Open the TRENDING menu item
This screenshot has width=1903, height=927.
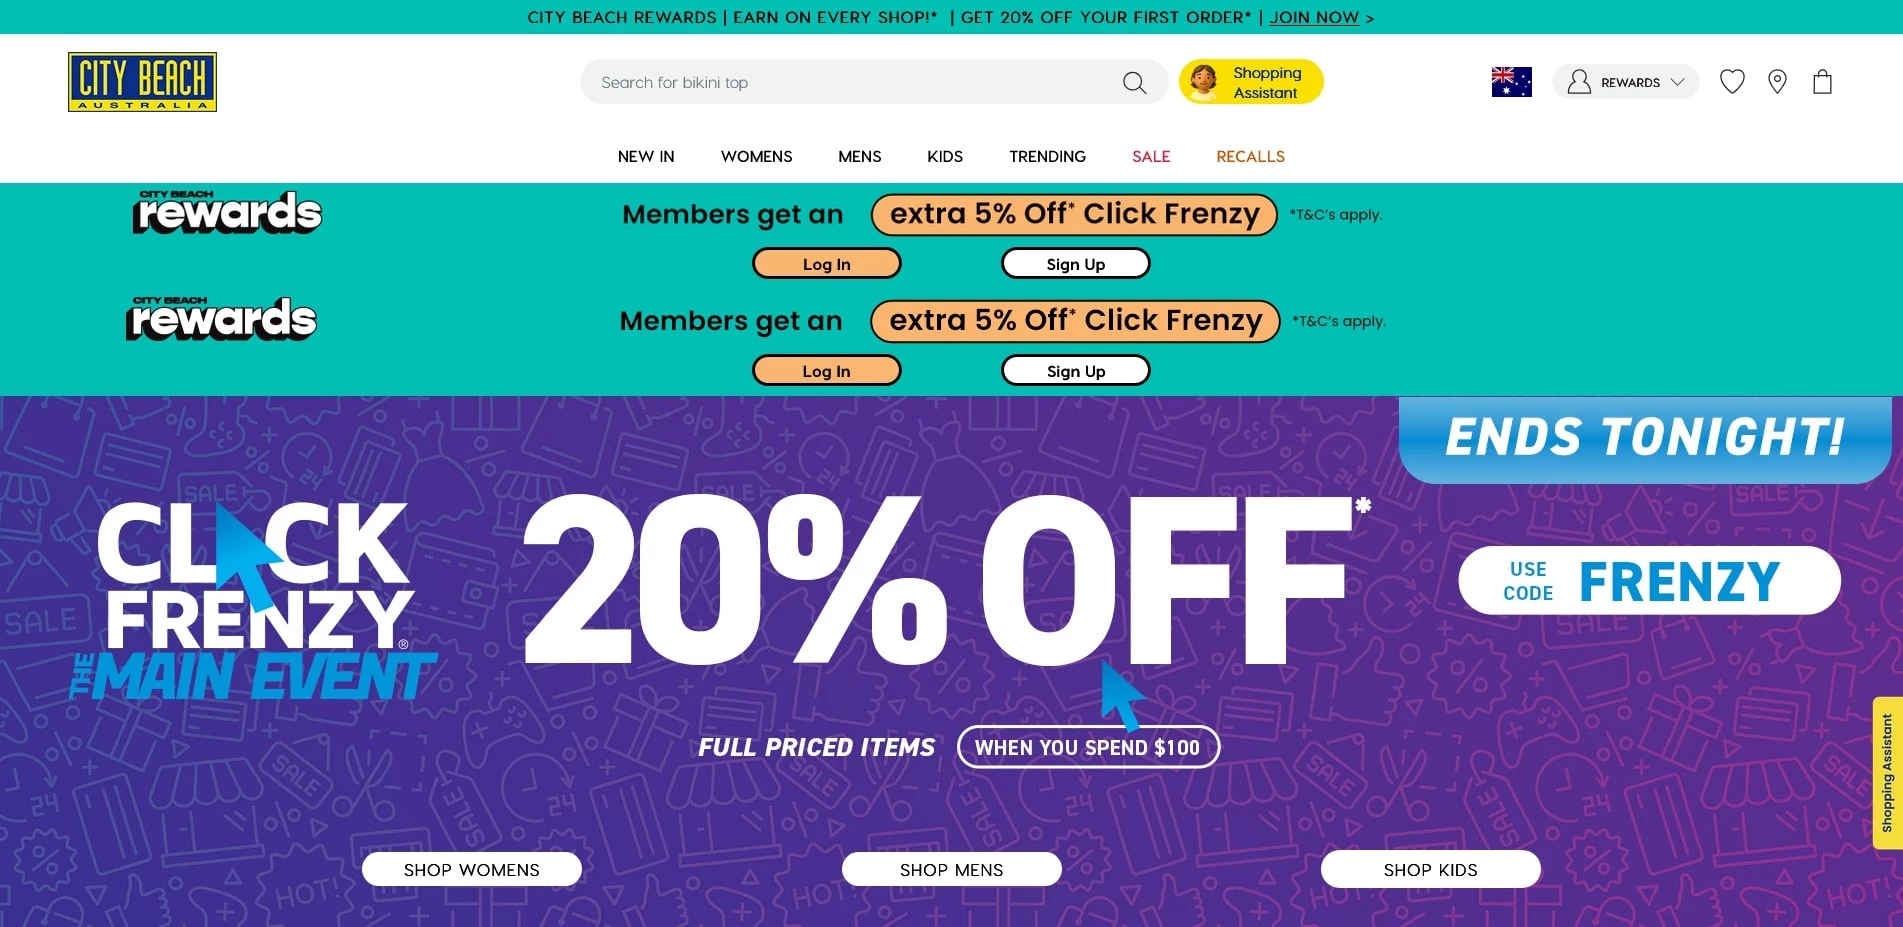pyautogui.click(x=1047, y=156)
